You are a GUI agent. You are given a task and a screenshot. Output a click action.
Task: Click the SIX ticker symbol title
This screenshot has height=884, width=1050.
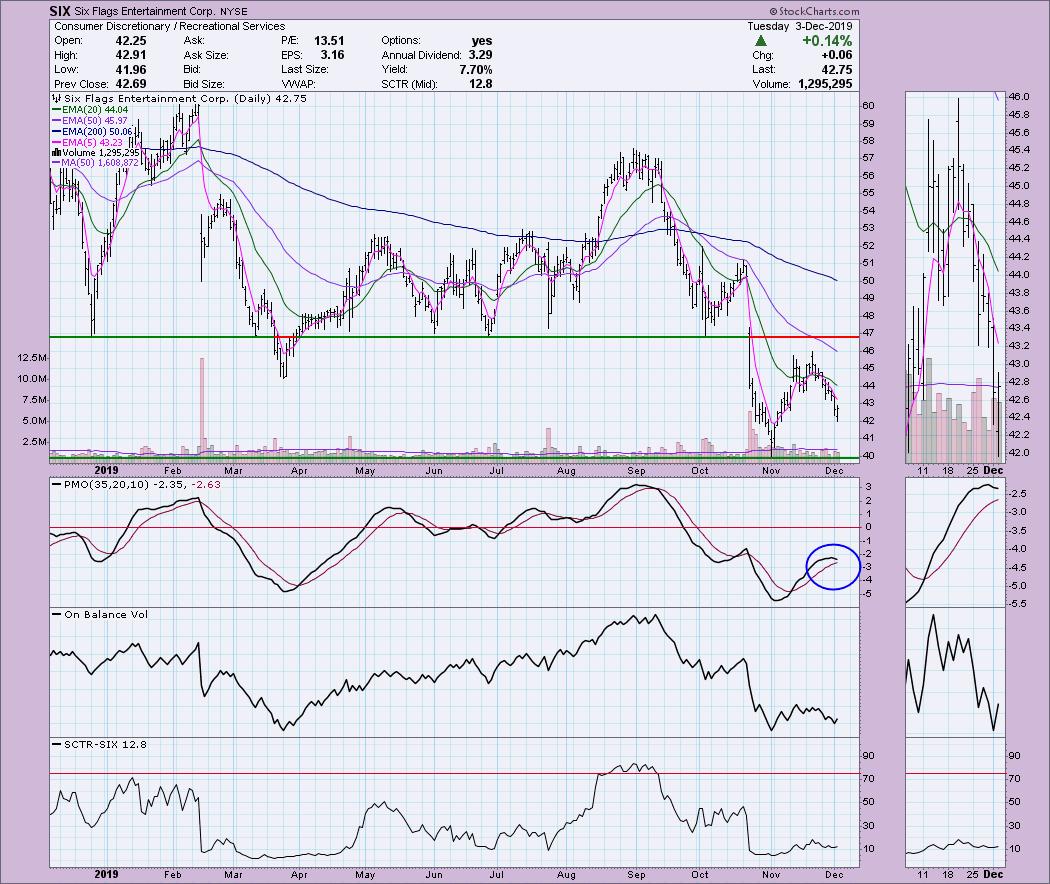click(x=60, y=11)
